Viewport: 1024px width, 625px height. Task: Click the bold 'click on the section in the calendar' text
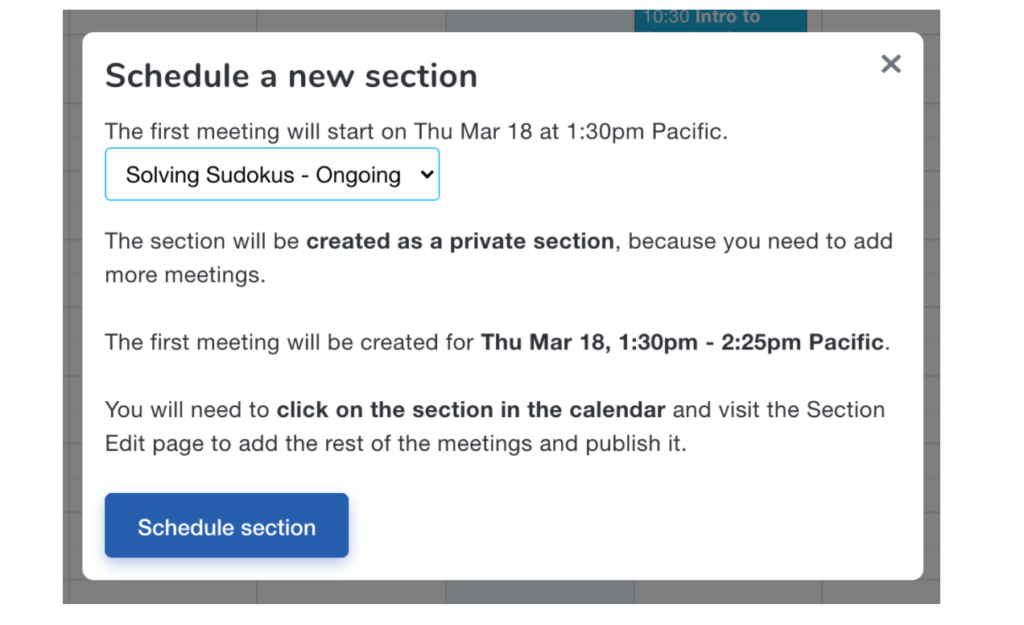tap(471, 409)
